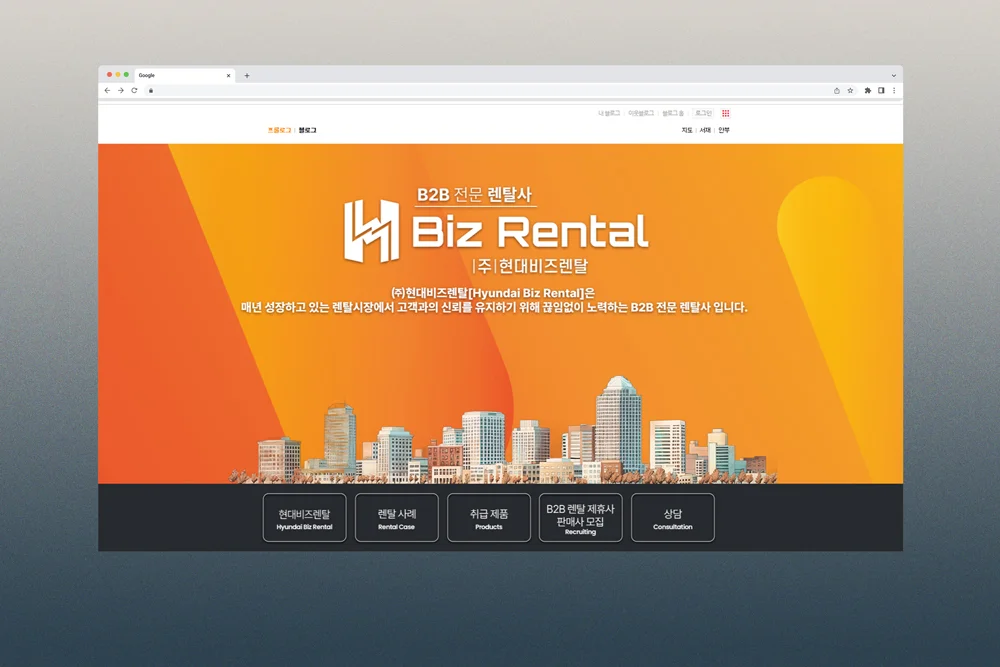Open 내 블로그 link
The height and width of the screenshot is (667, 1000).
coord(609,114)
